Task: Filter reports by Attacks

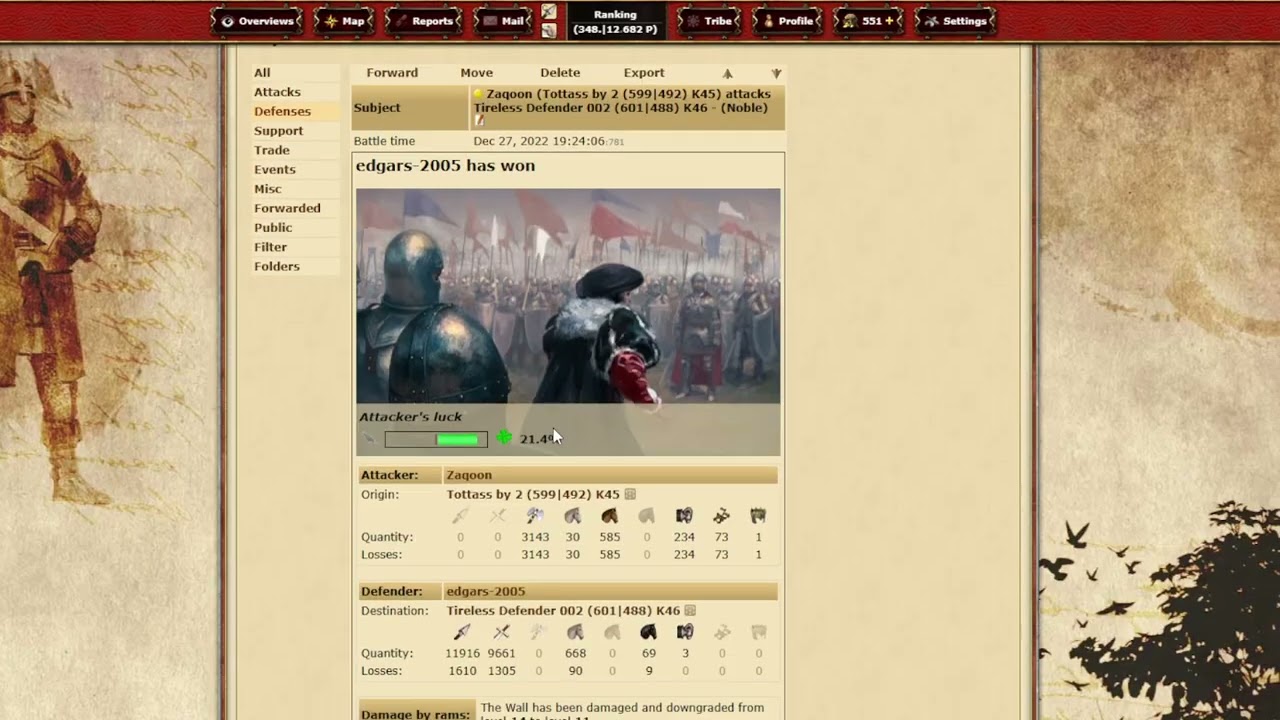Action: [277, 92]
